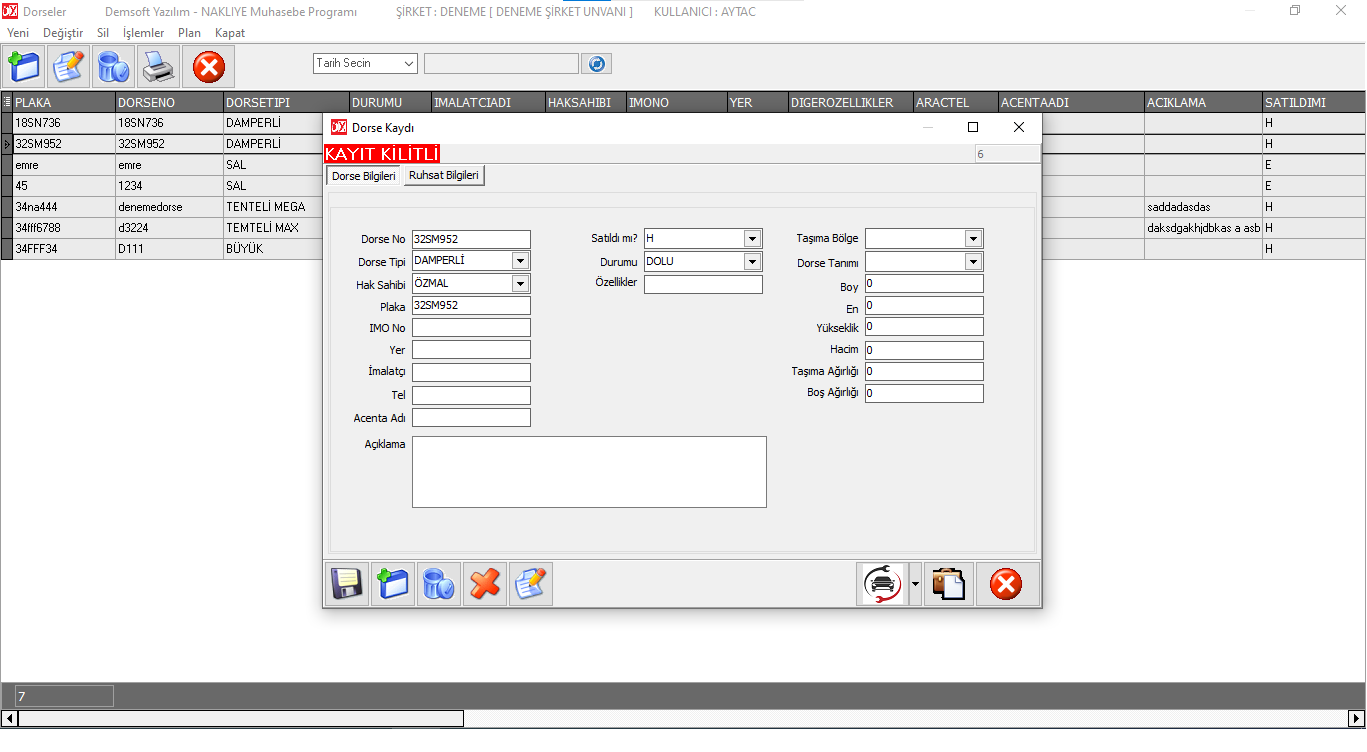Click the briefcase copy icon in dialog
Viewport: 1367px width, 752px height.
(948, 584)
